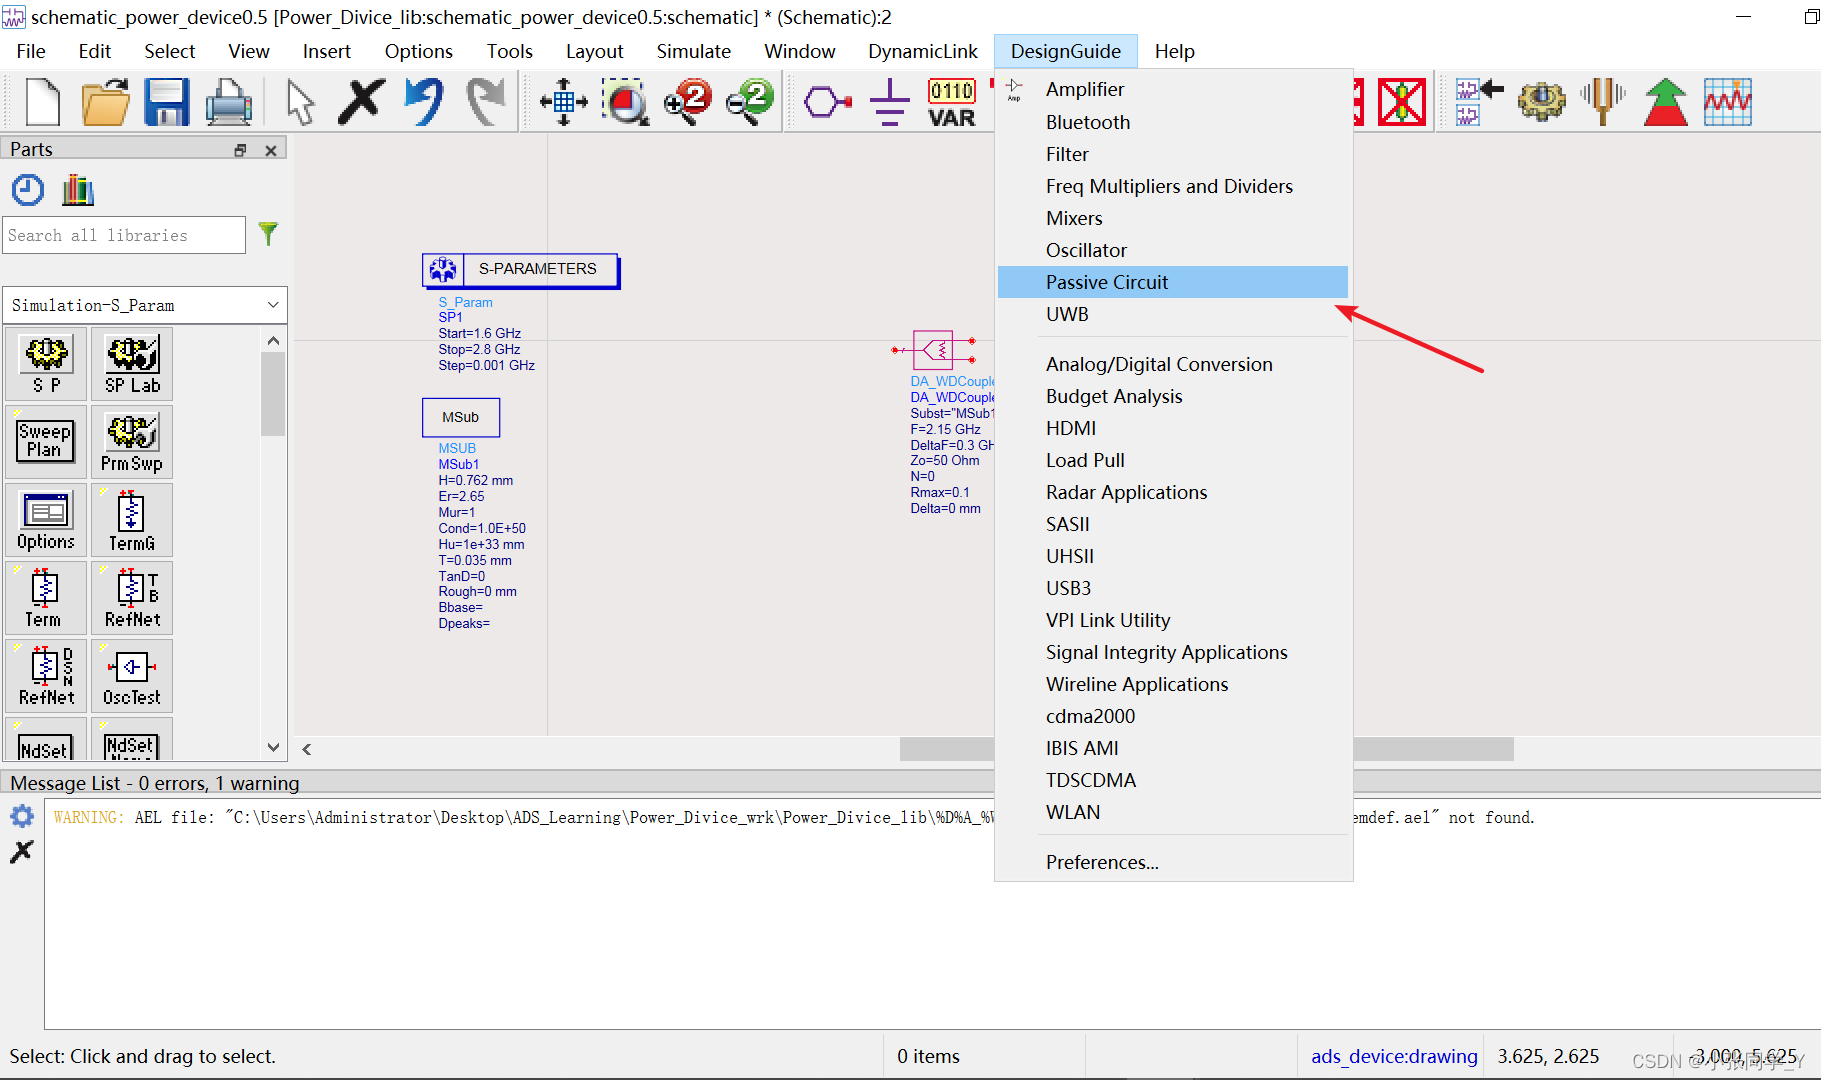Click the red crossed-out component icon
The image size is (1821, 1080).
click(1402, 102)
